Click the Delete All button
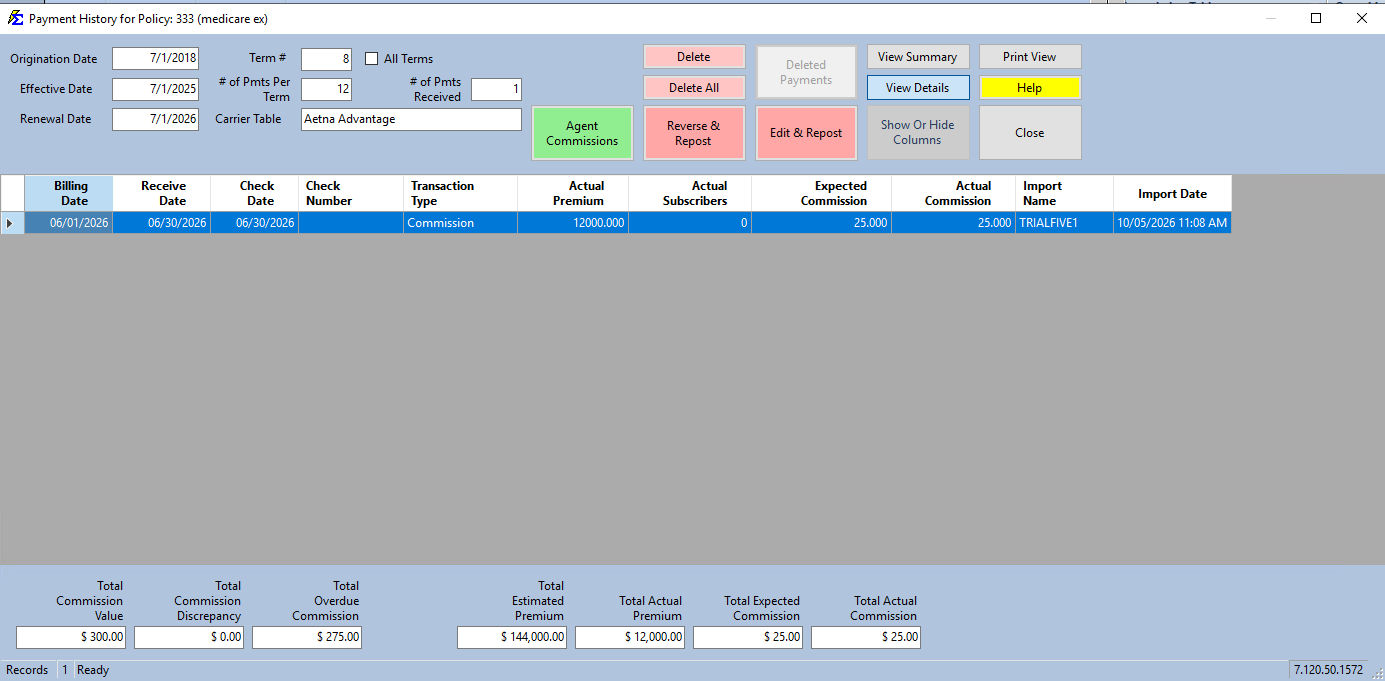This screenshot has width=1385, height=681. click(694, 88)
